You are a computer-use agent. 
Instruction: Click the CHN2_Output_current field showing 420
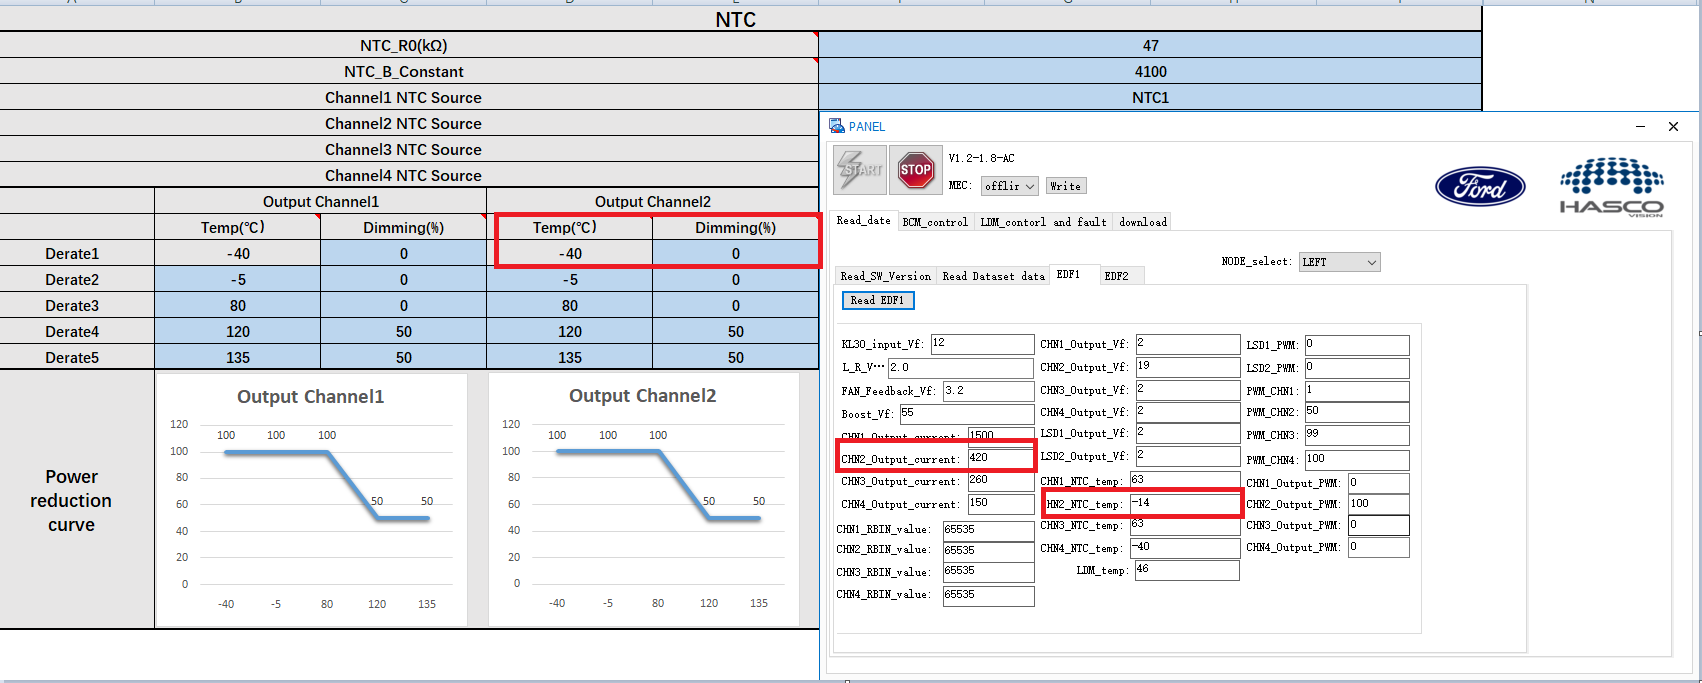(999, 458)
